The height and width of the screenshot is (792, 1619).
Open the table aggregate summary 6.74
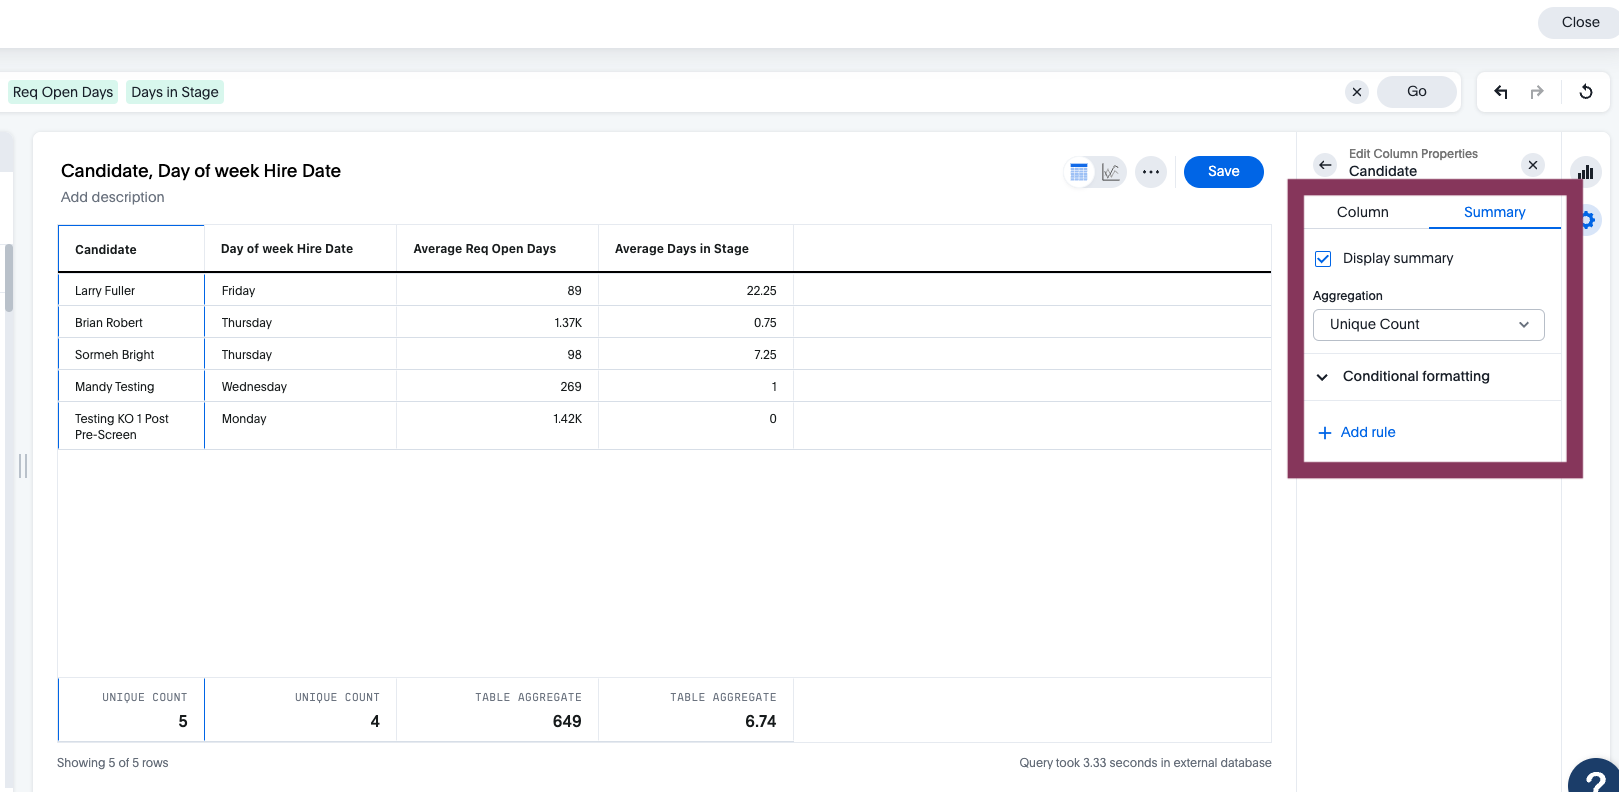[695, 710]
